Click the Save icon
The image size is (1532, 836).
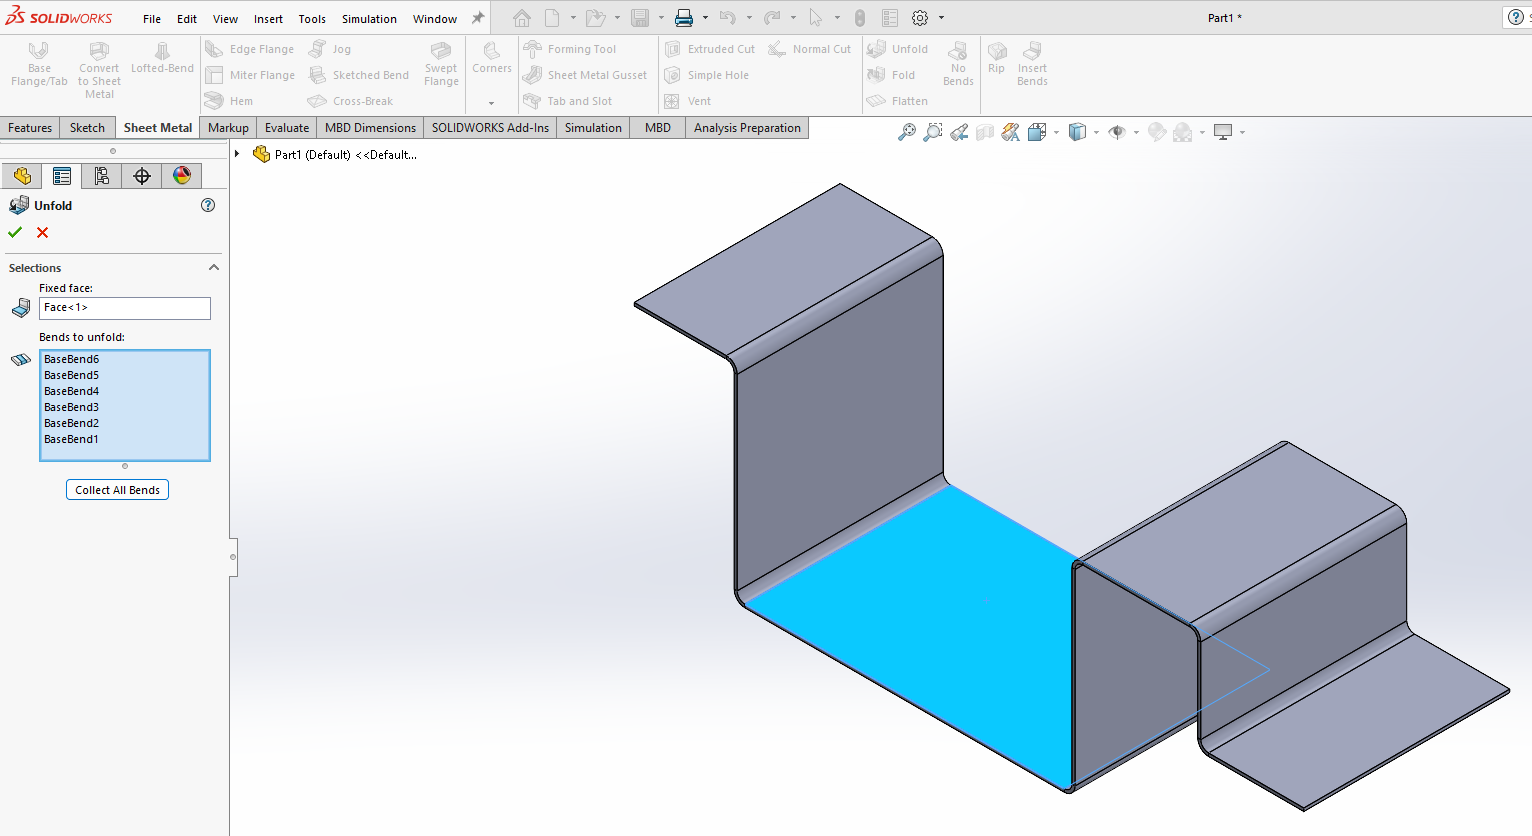(640, 18)
